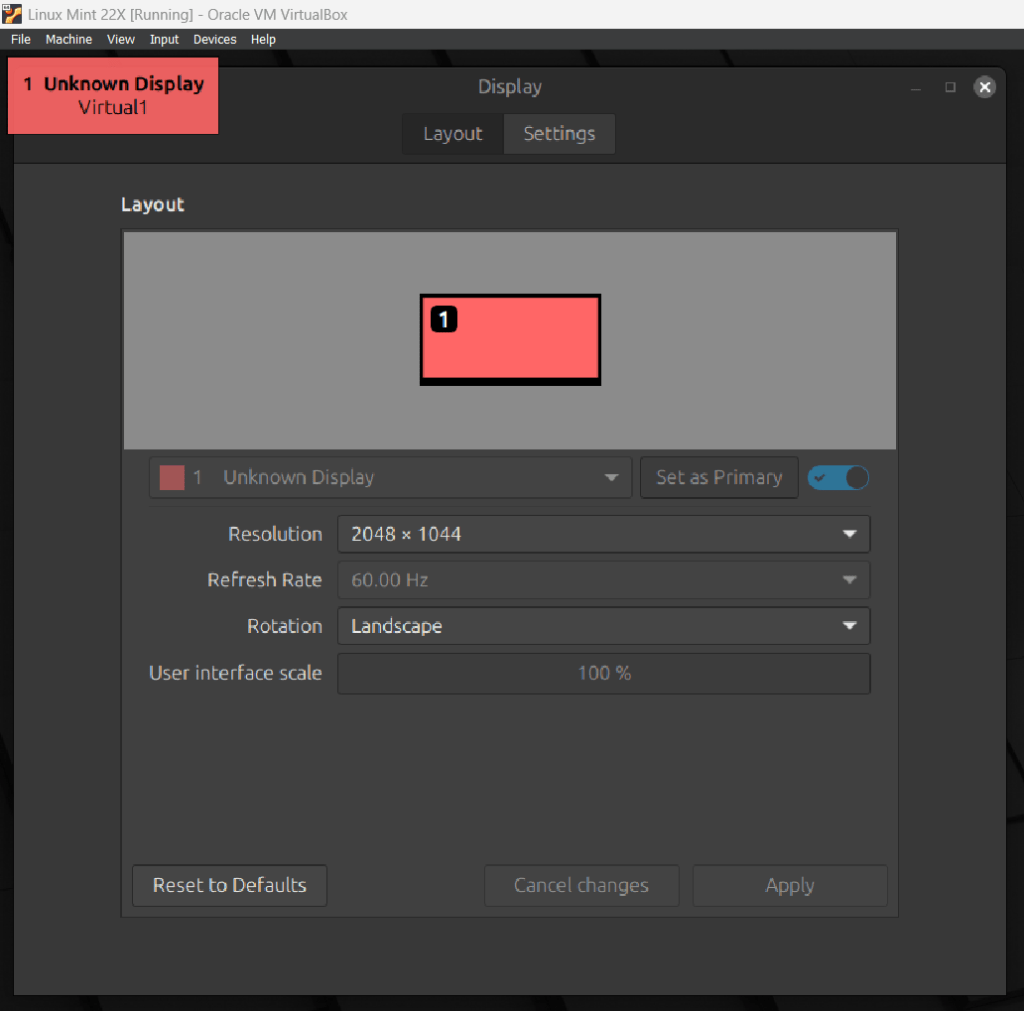Maximize the Display settings window

tap(950, 87)
